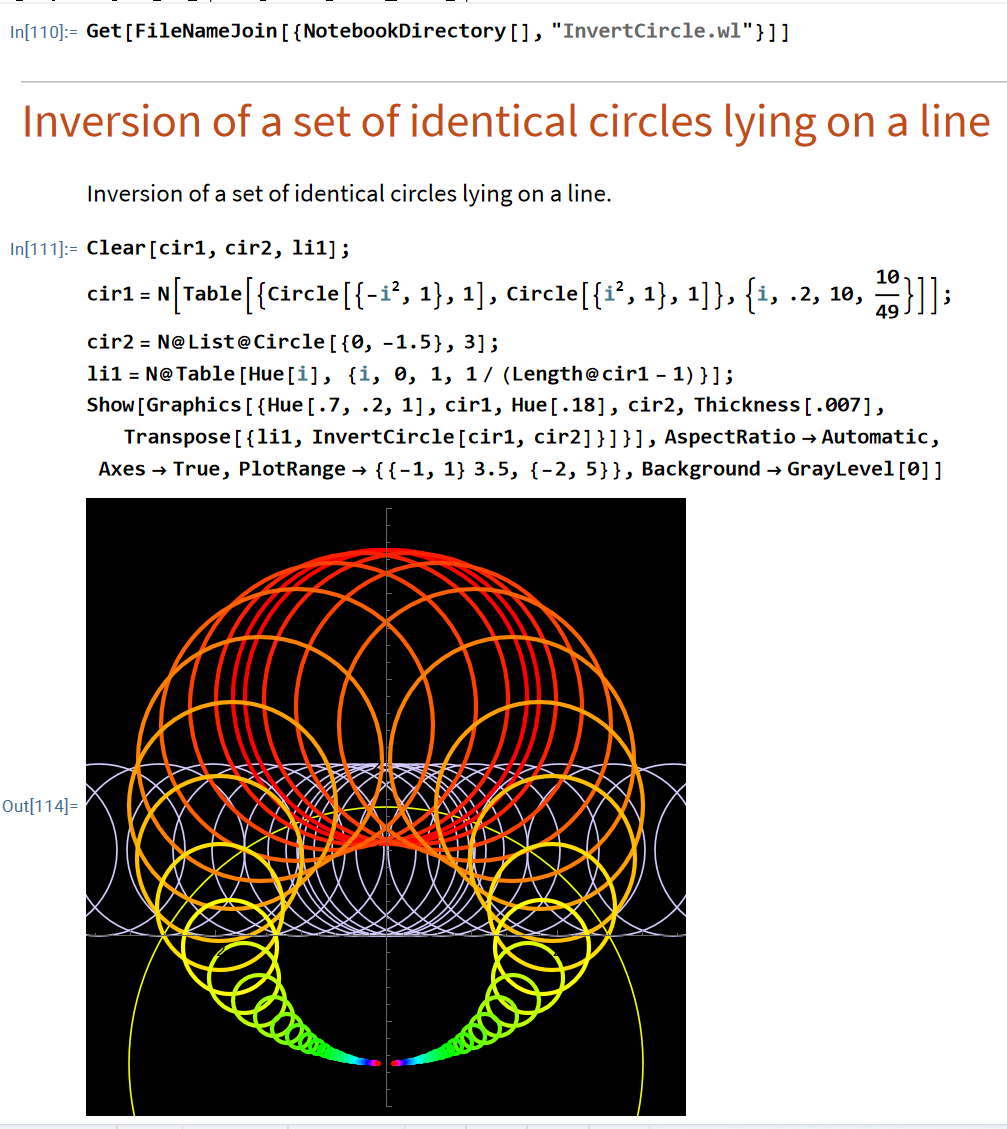Click the Out[114] output label

coord(42,806)
